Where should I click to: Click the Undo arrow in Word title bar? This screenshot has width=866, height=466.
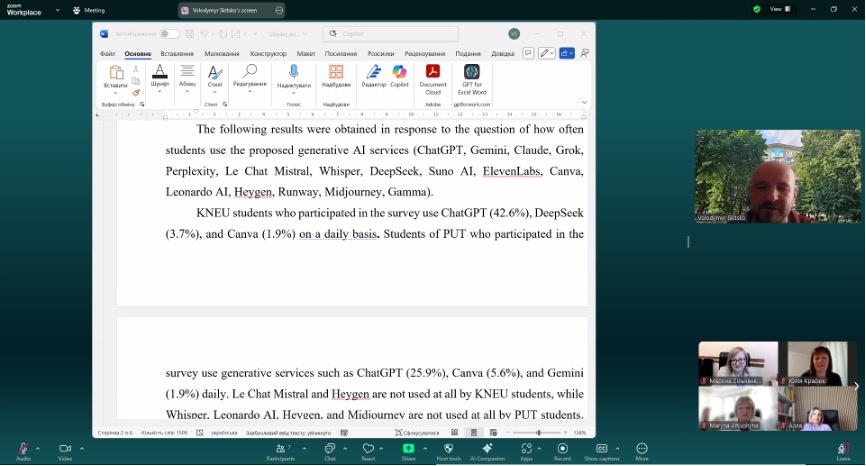[x=204, y=34]
